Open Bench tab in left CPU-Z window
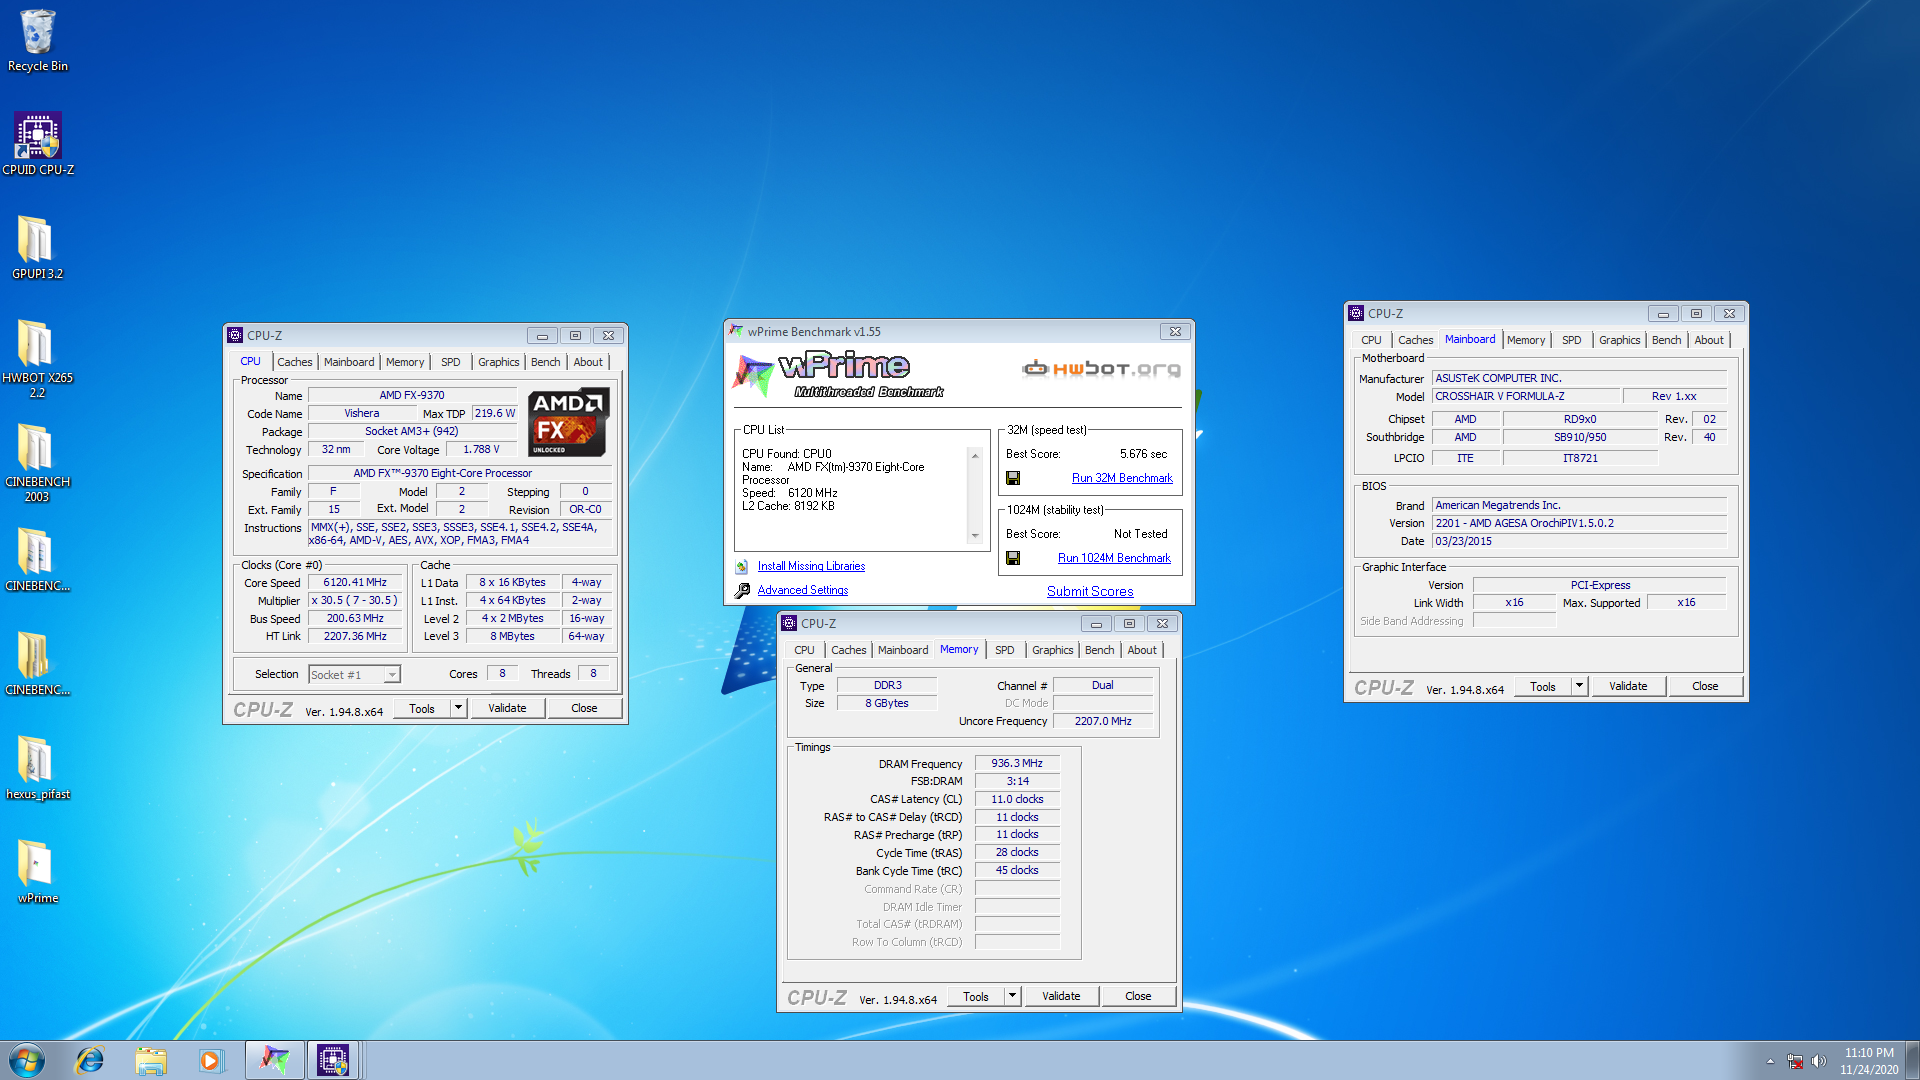This screenshot has width=1920, height=1080. pos(545,362)
